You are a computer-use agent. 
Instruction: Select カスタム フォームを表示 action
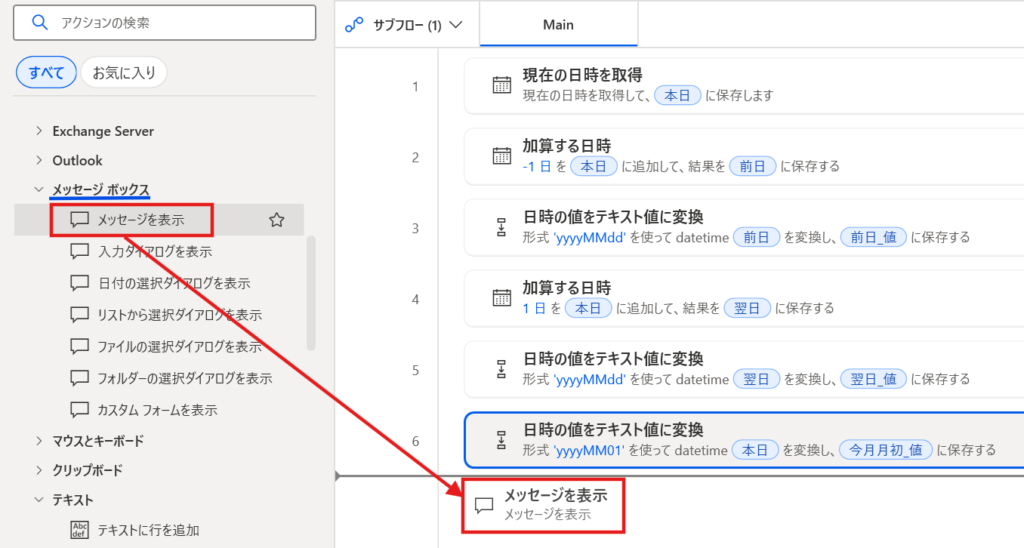click(x=157, y=410)
